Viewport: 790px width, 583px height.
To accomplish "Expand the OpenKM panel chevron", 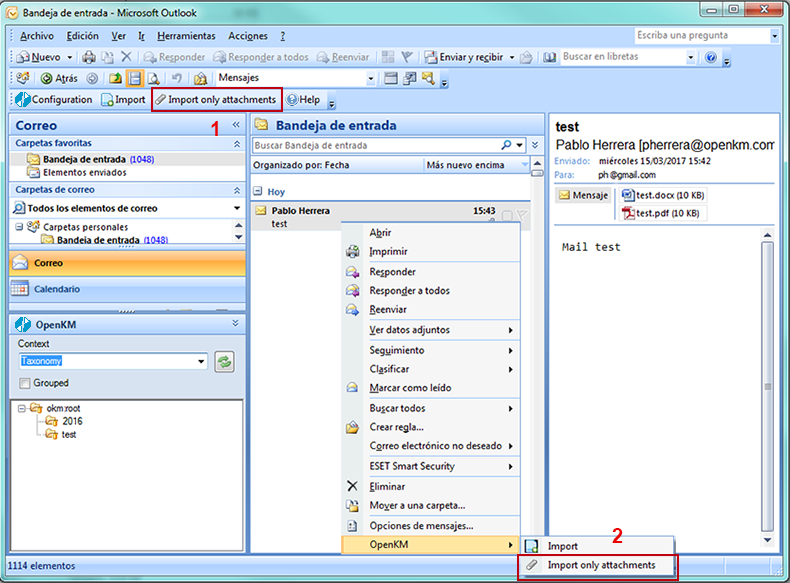I will 235,323.
